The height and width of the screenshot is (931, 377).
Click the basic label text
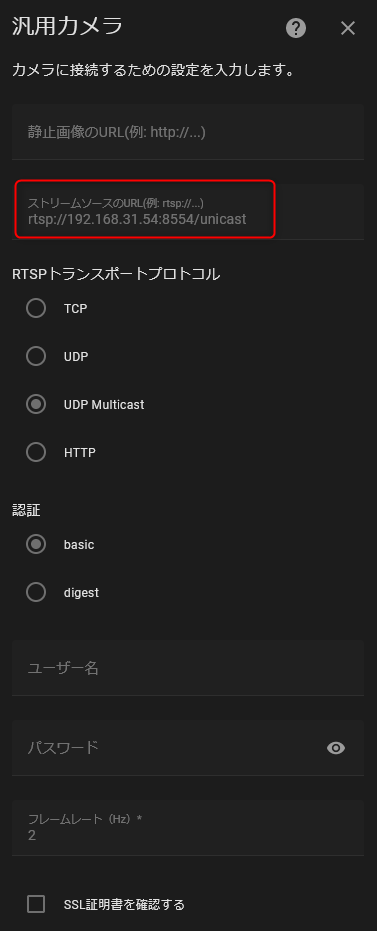pos(79,545)
